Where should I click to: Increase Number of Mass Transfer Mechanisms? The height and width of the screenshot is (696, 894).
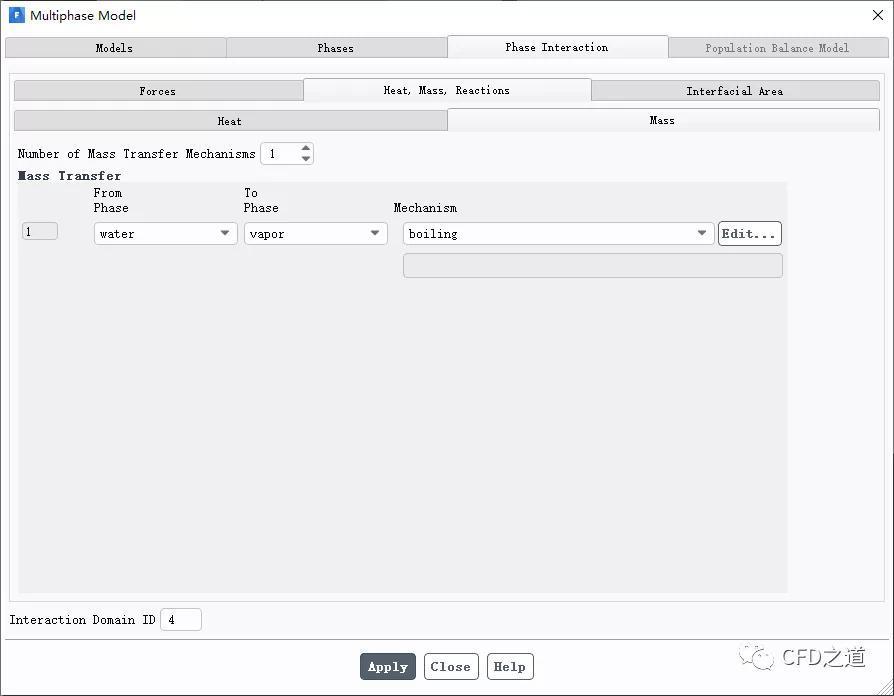[306, 148]
